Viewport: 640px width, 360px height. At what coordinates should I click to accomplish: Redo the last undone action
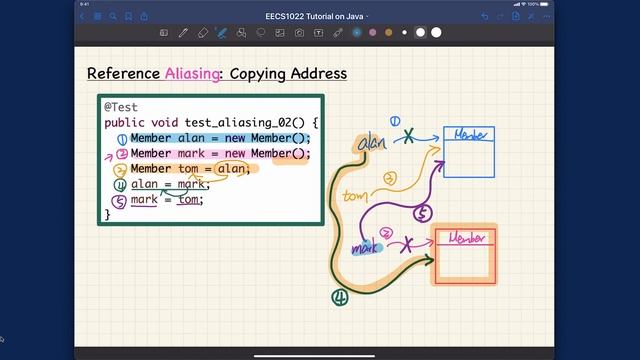(x=500, y=16)
